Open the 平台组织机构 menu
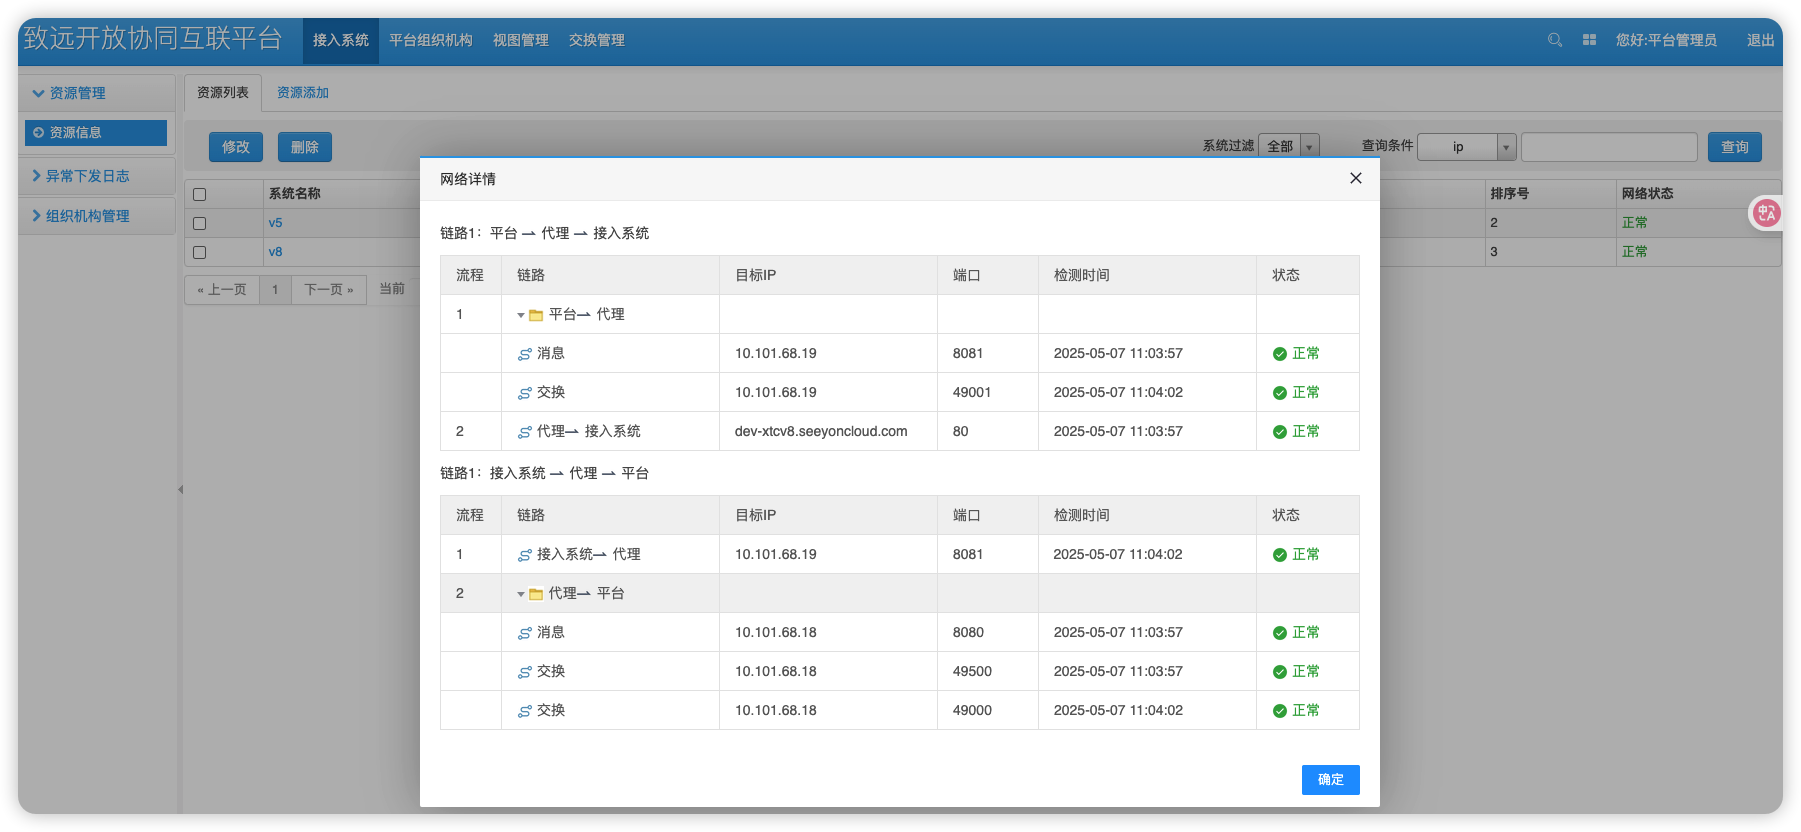 [430, 40]
